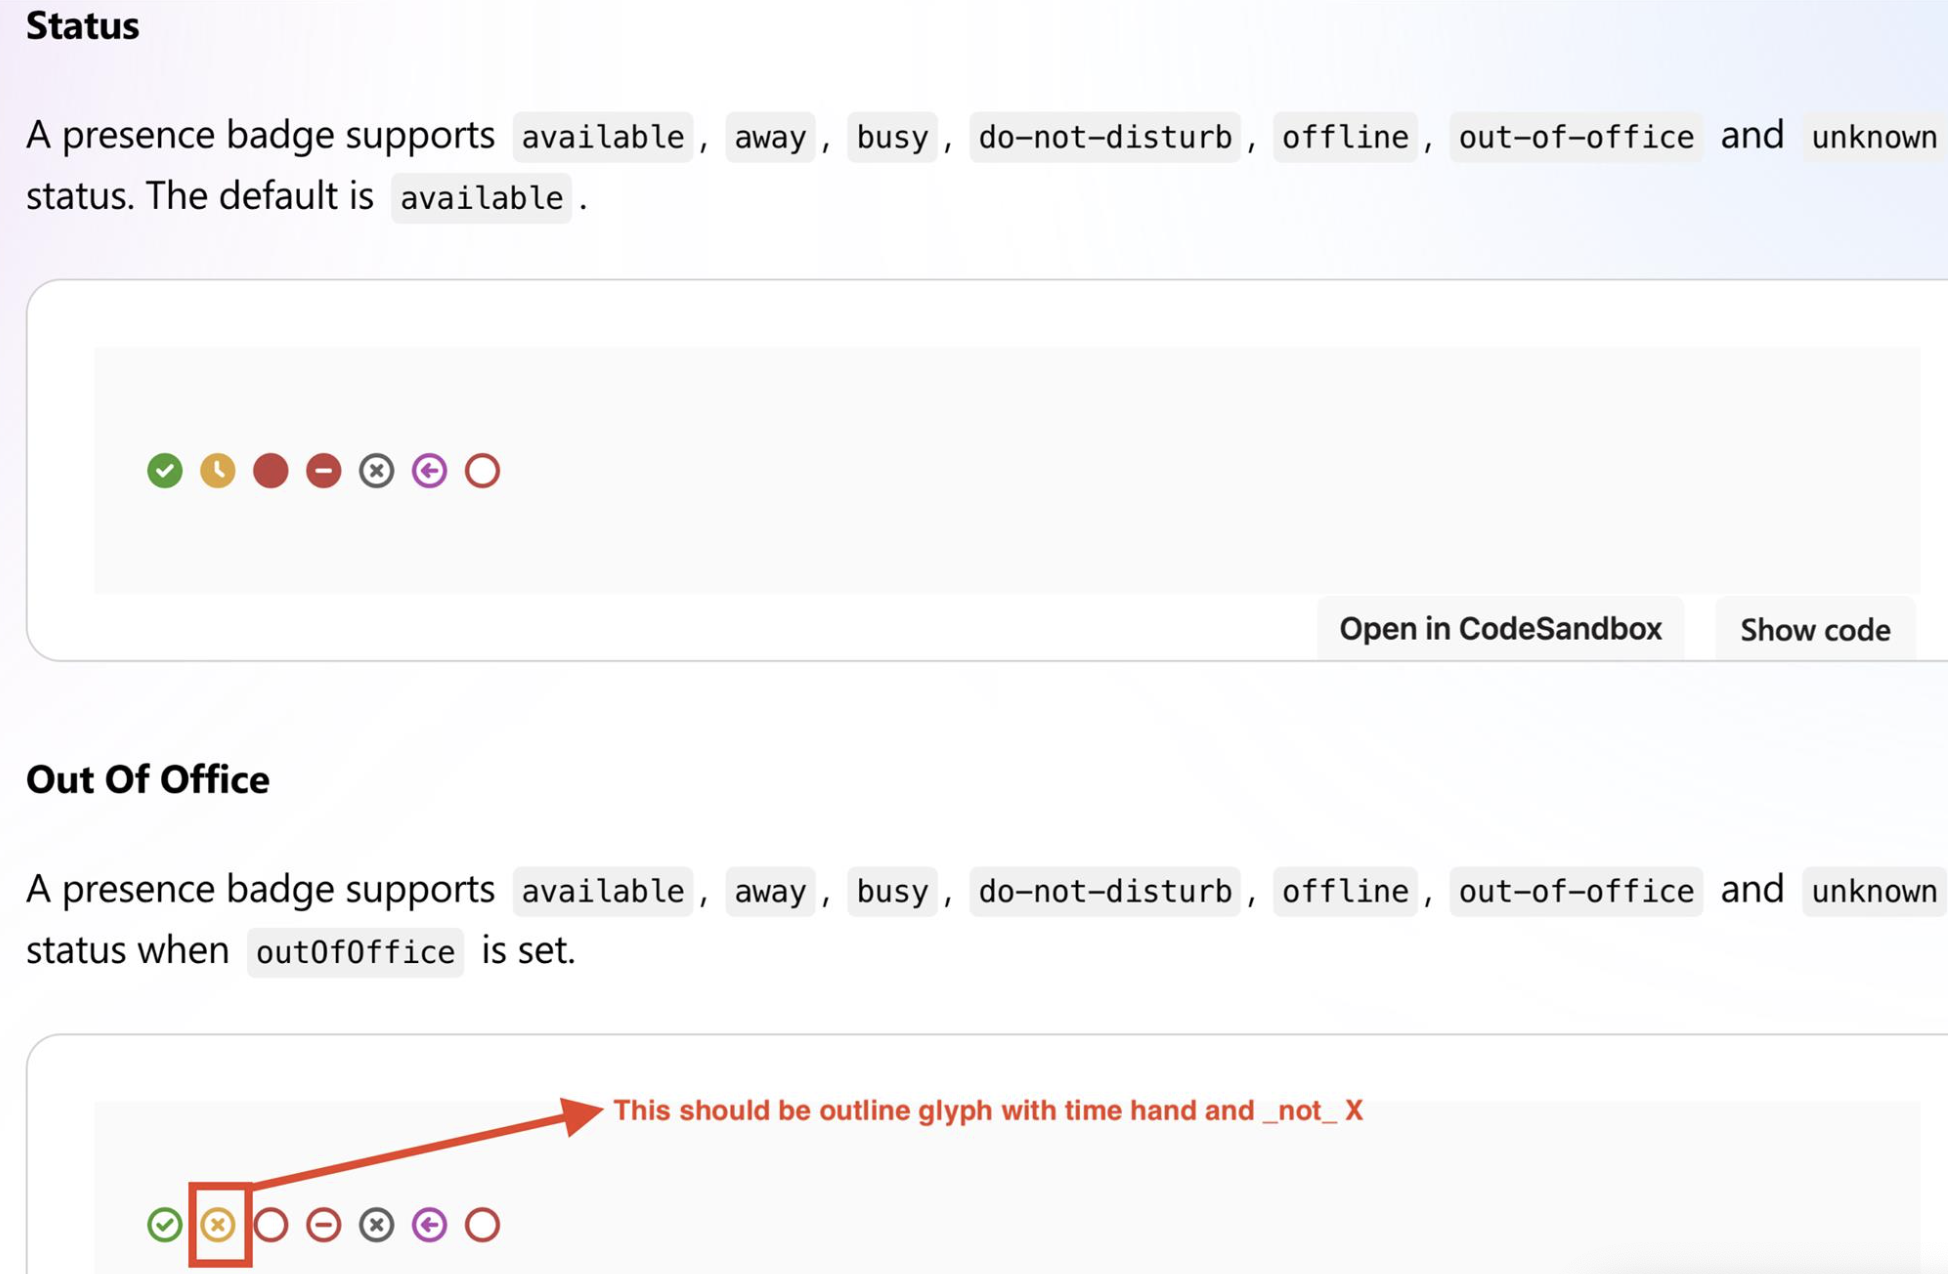Screen dimensions: 1948x1274
Task: Select the available inline code label
Action: coord(601,137)
